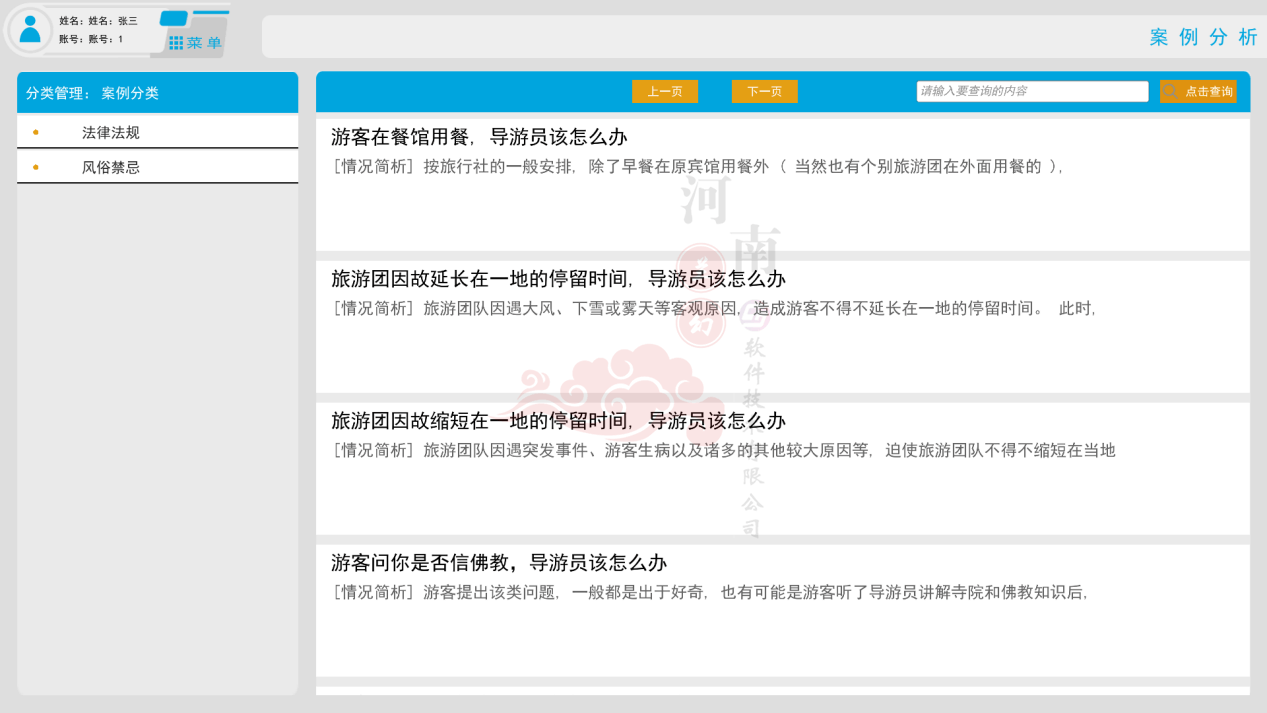
Task: Click the 下一页 button
Action: (764, 91)
